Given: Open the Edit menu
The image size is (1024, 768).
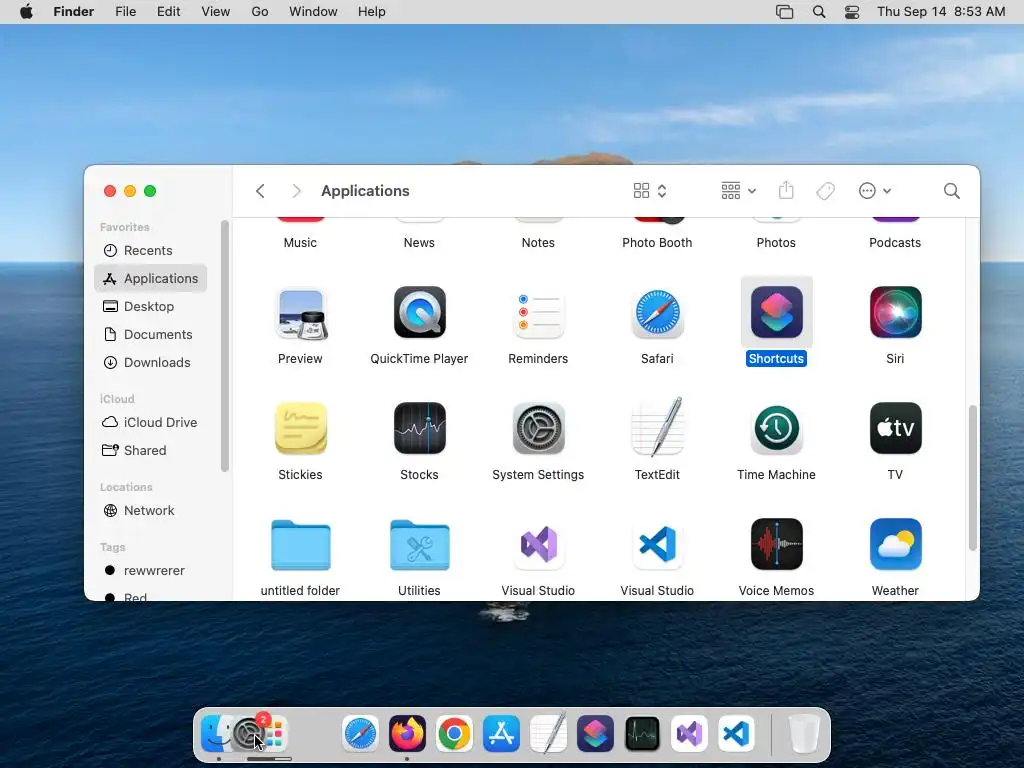Looking at the screenshot, I should point(168,12).
